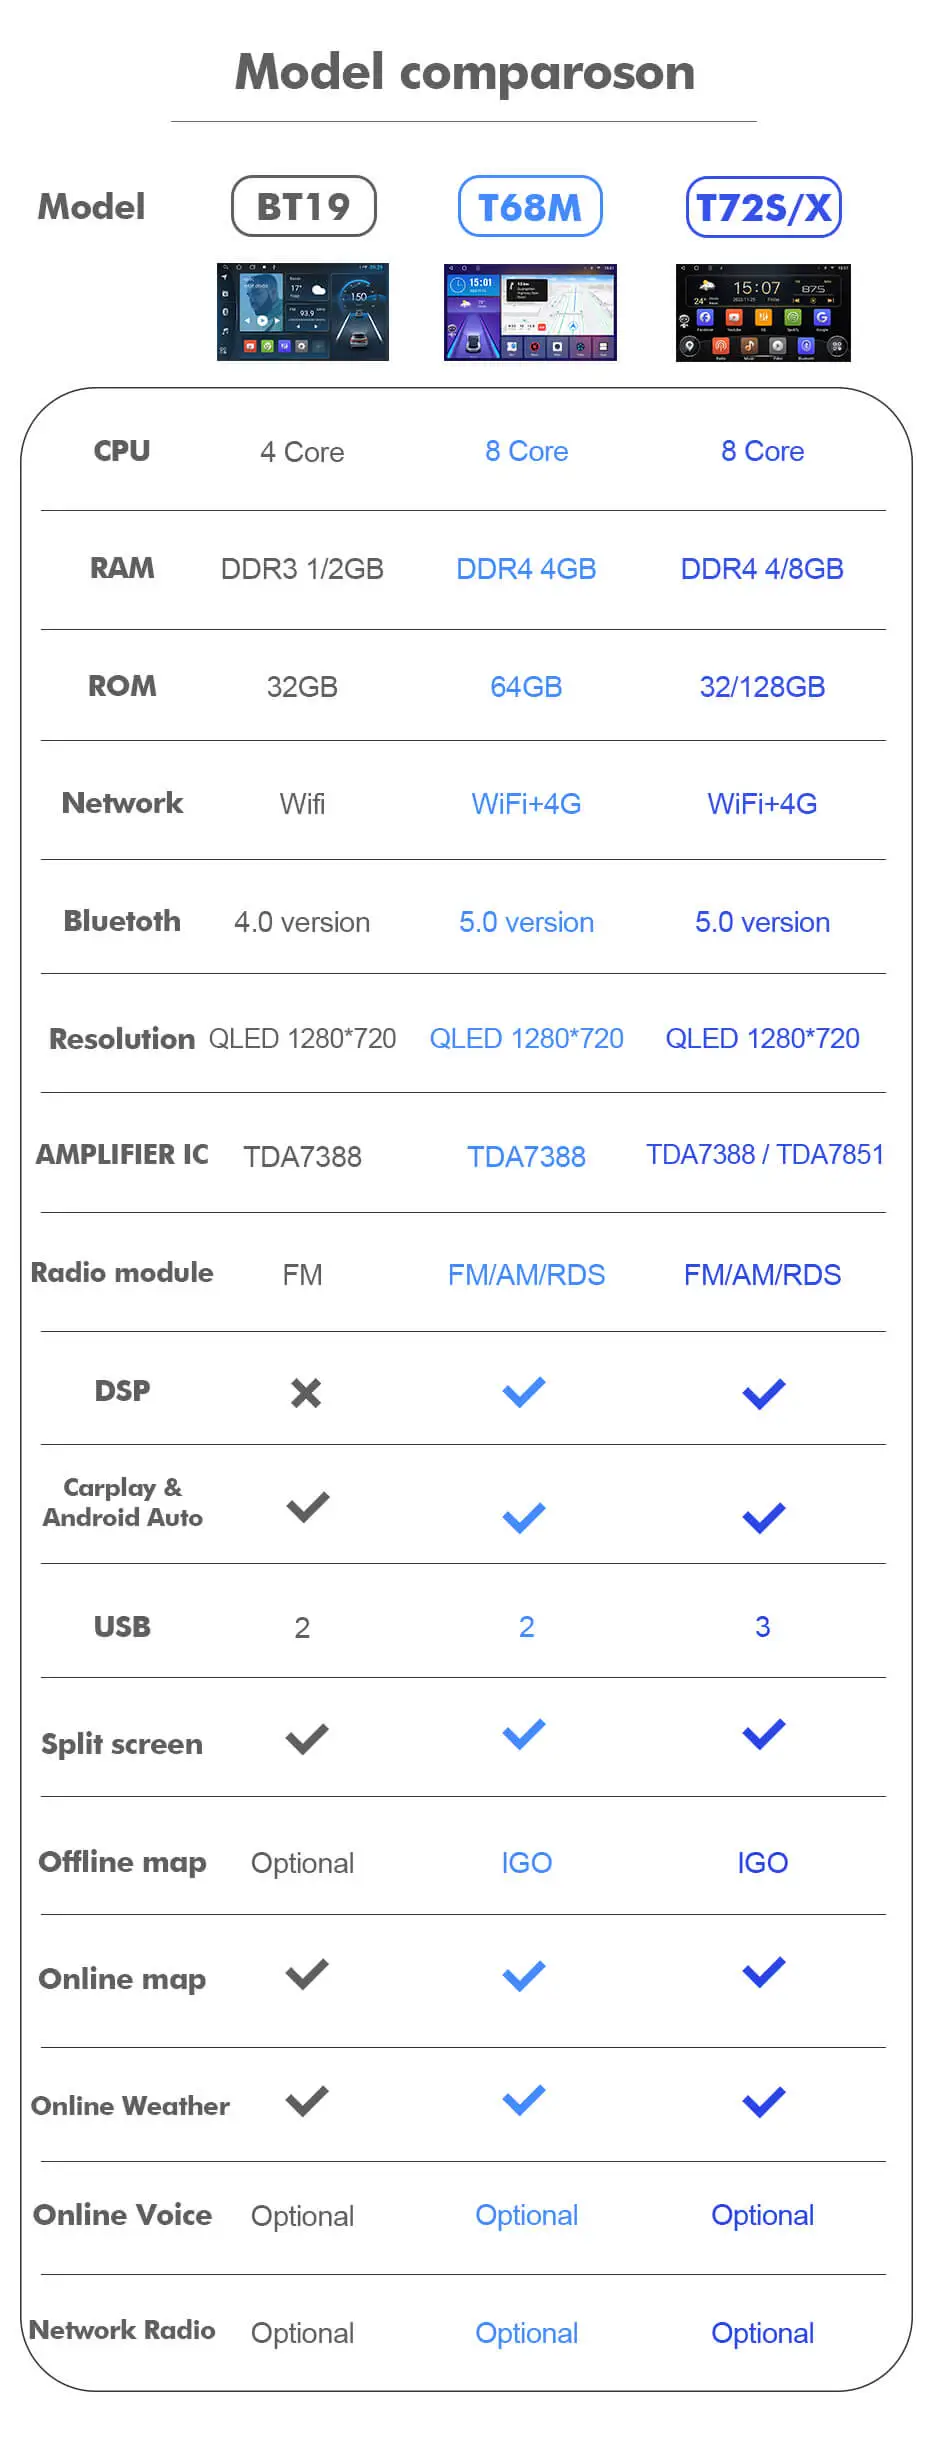This screenshot has height=2452, width=930.
Task: Select the T72S/X model label
Action: point(764,207)
